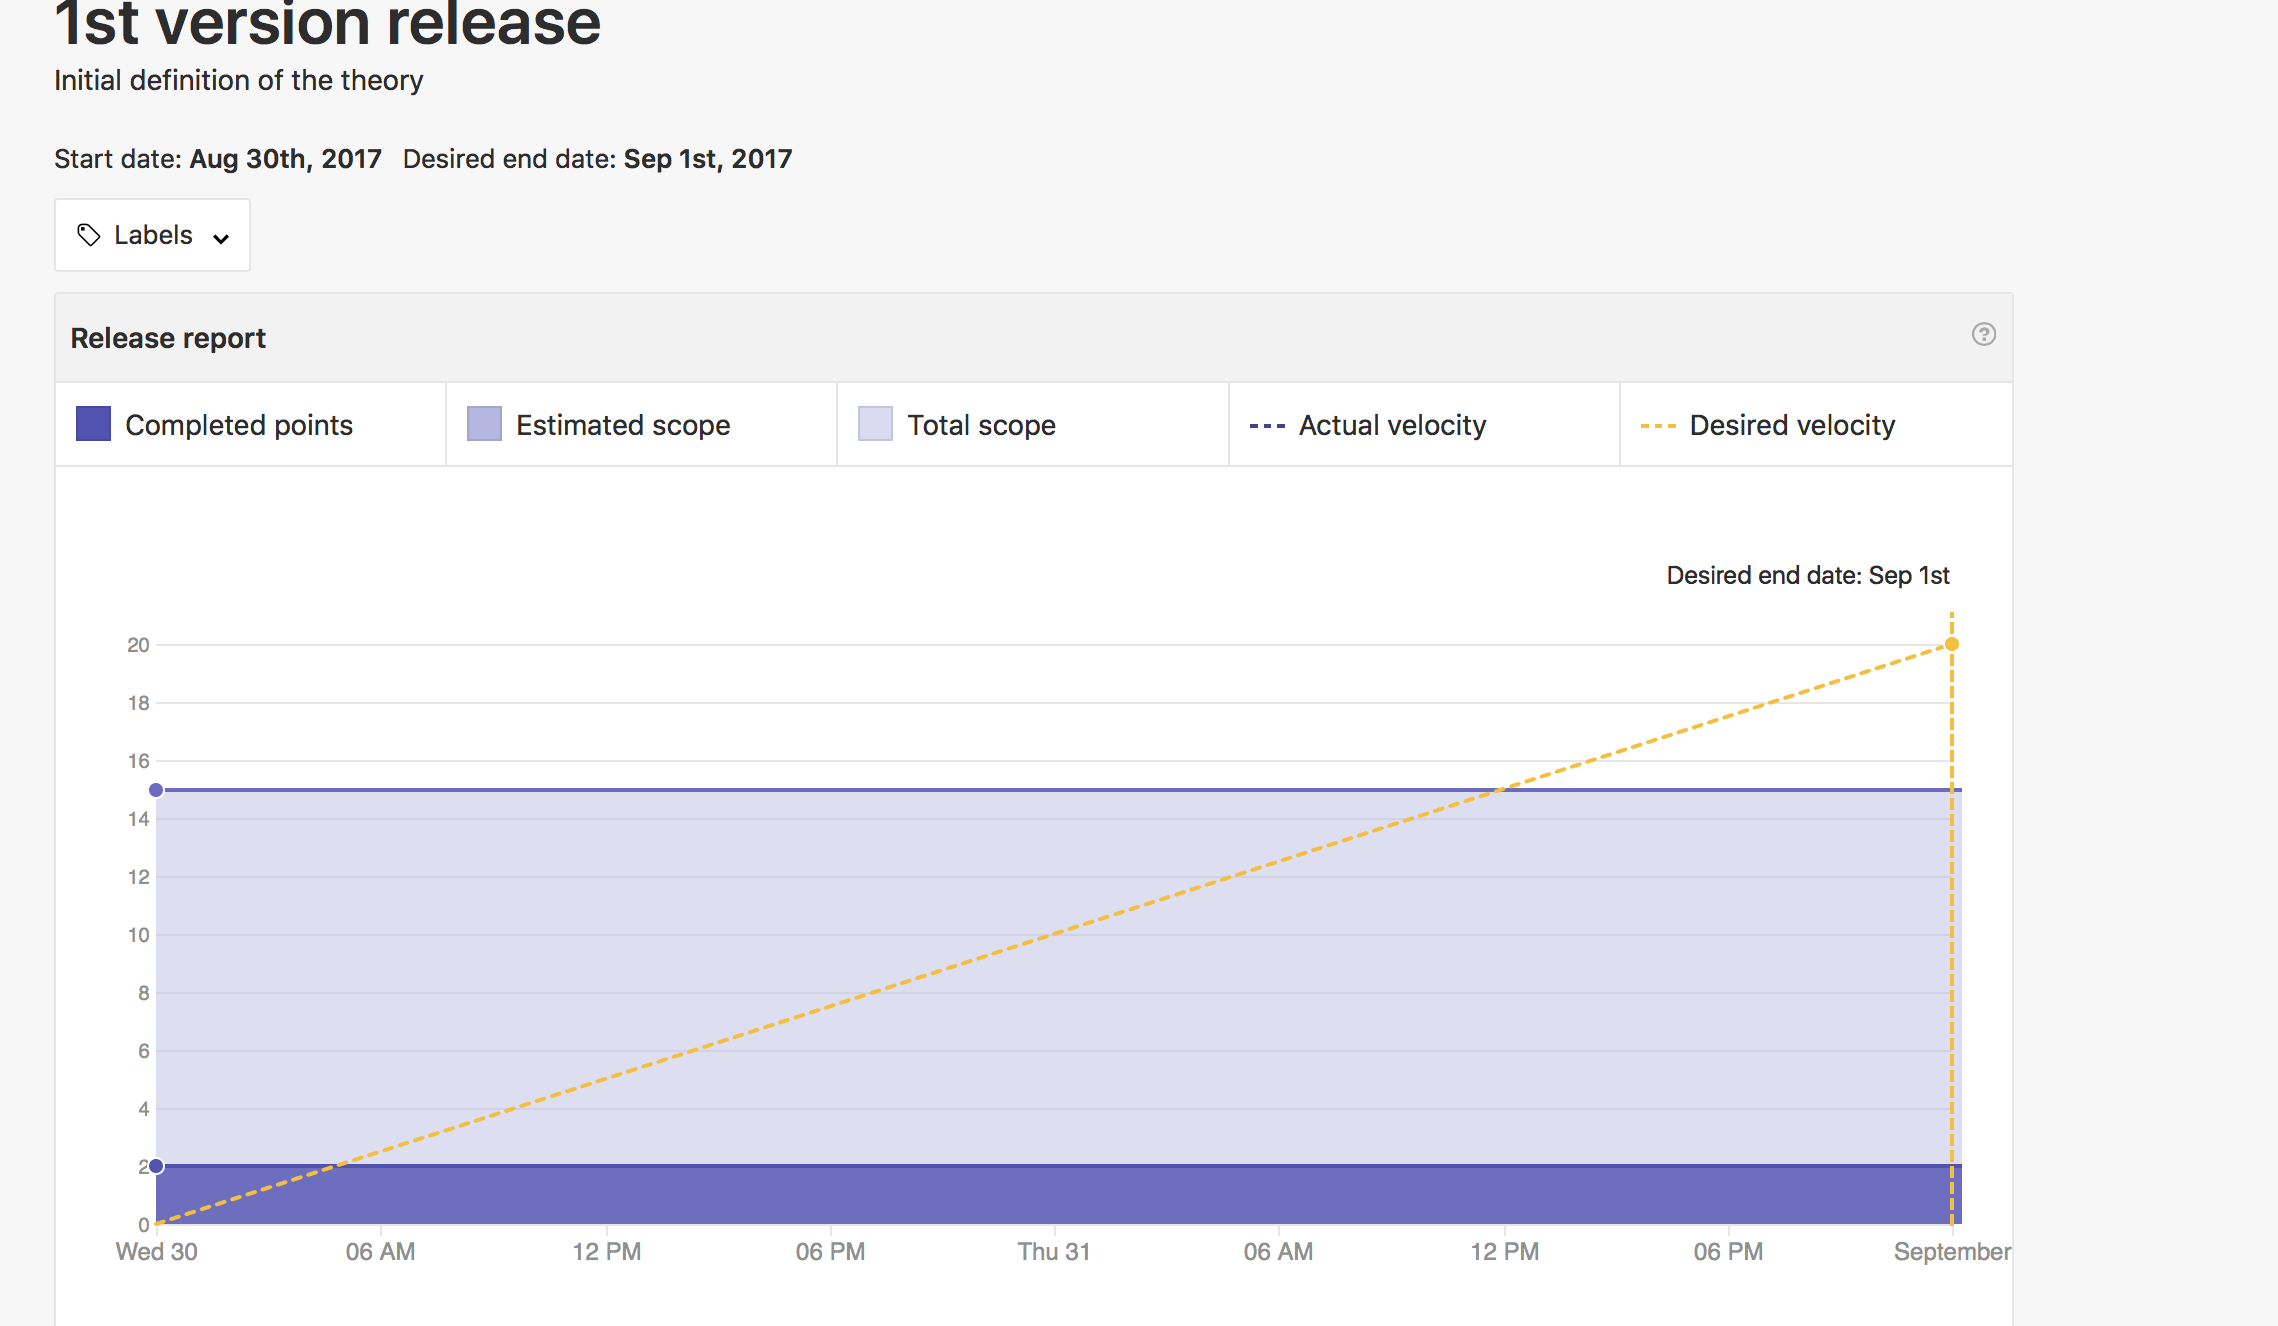Screen dimensions: 2278x1326
Task: Click the '18' y-axis label
Action: 138,703
